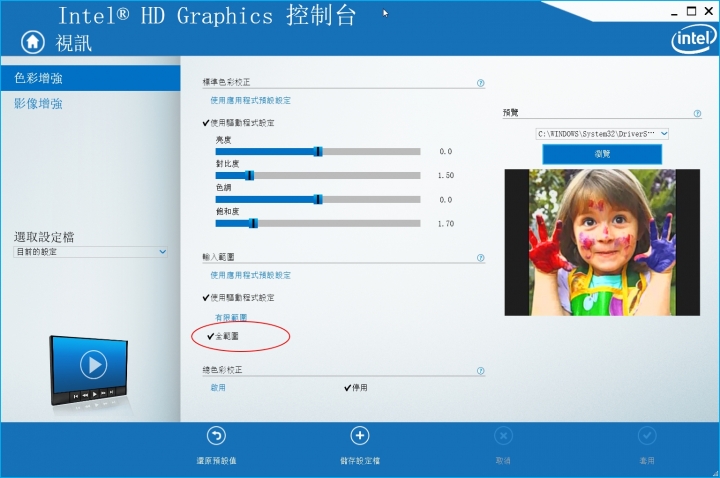The height and width of the screenshot is (478, 720).
Task: Enable 總色彩校正 with 啟用
Action: coord(218,388)
